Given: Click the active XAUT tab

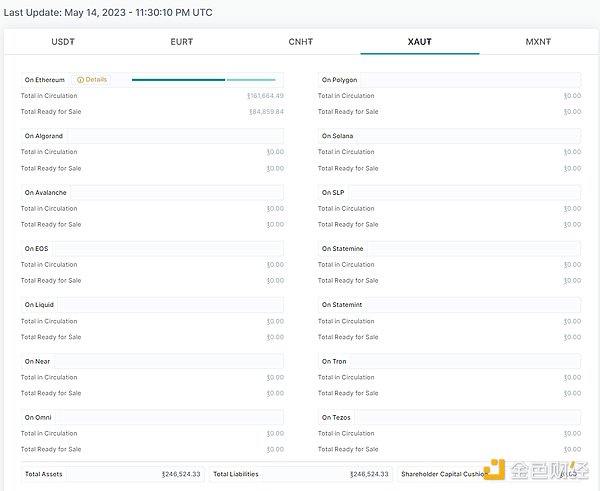Looking at the screenshot, I should [x=419, y=42].
